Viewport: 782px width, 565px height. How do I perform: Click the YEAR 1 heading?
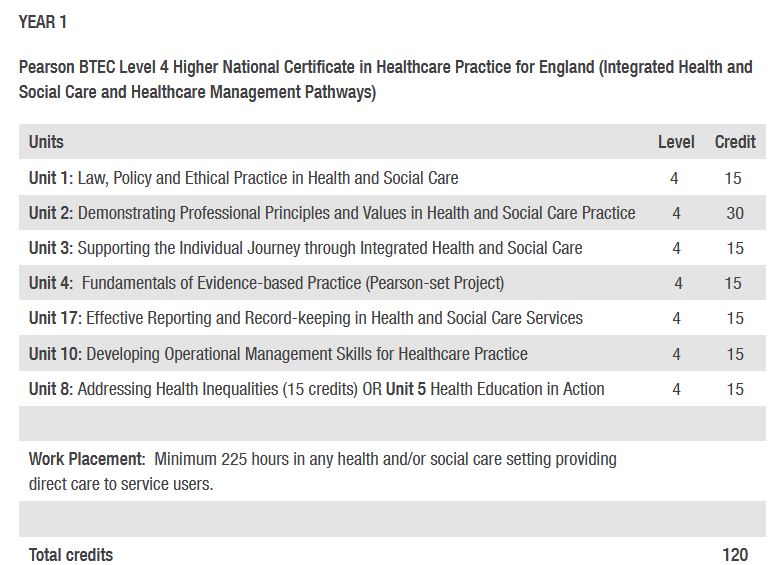coord(43,22)
